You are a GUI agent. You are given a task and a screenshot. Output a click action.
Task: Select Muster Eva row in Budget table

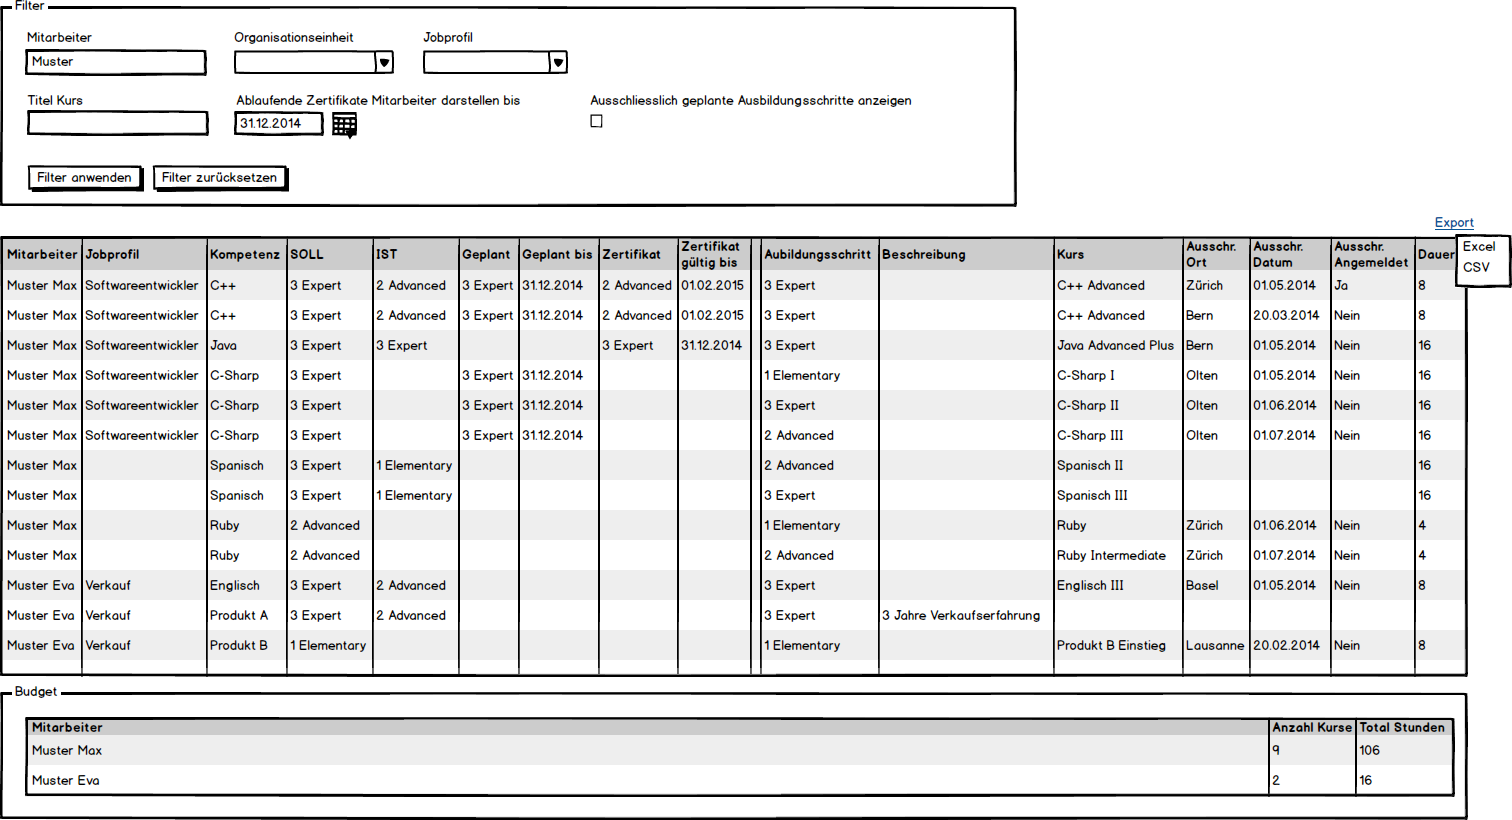click(x=66, y=781)
